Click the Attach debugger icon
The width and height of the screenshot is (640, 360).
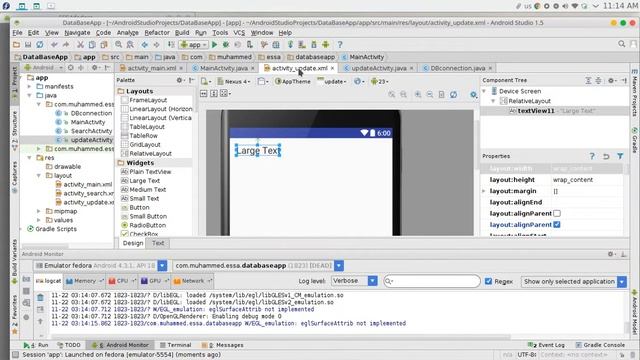click(249, 44)
